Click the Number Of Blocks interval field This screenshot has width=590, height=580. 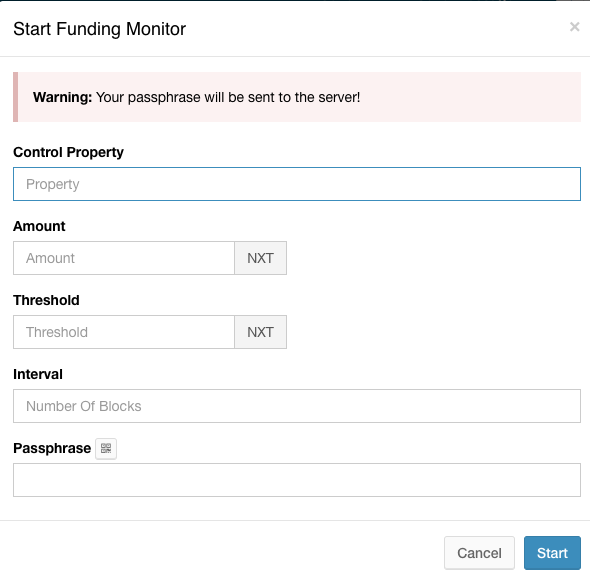tap(297, 406)
